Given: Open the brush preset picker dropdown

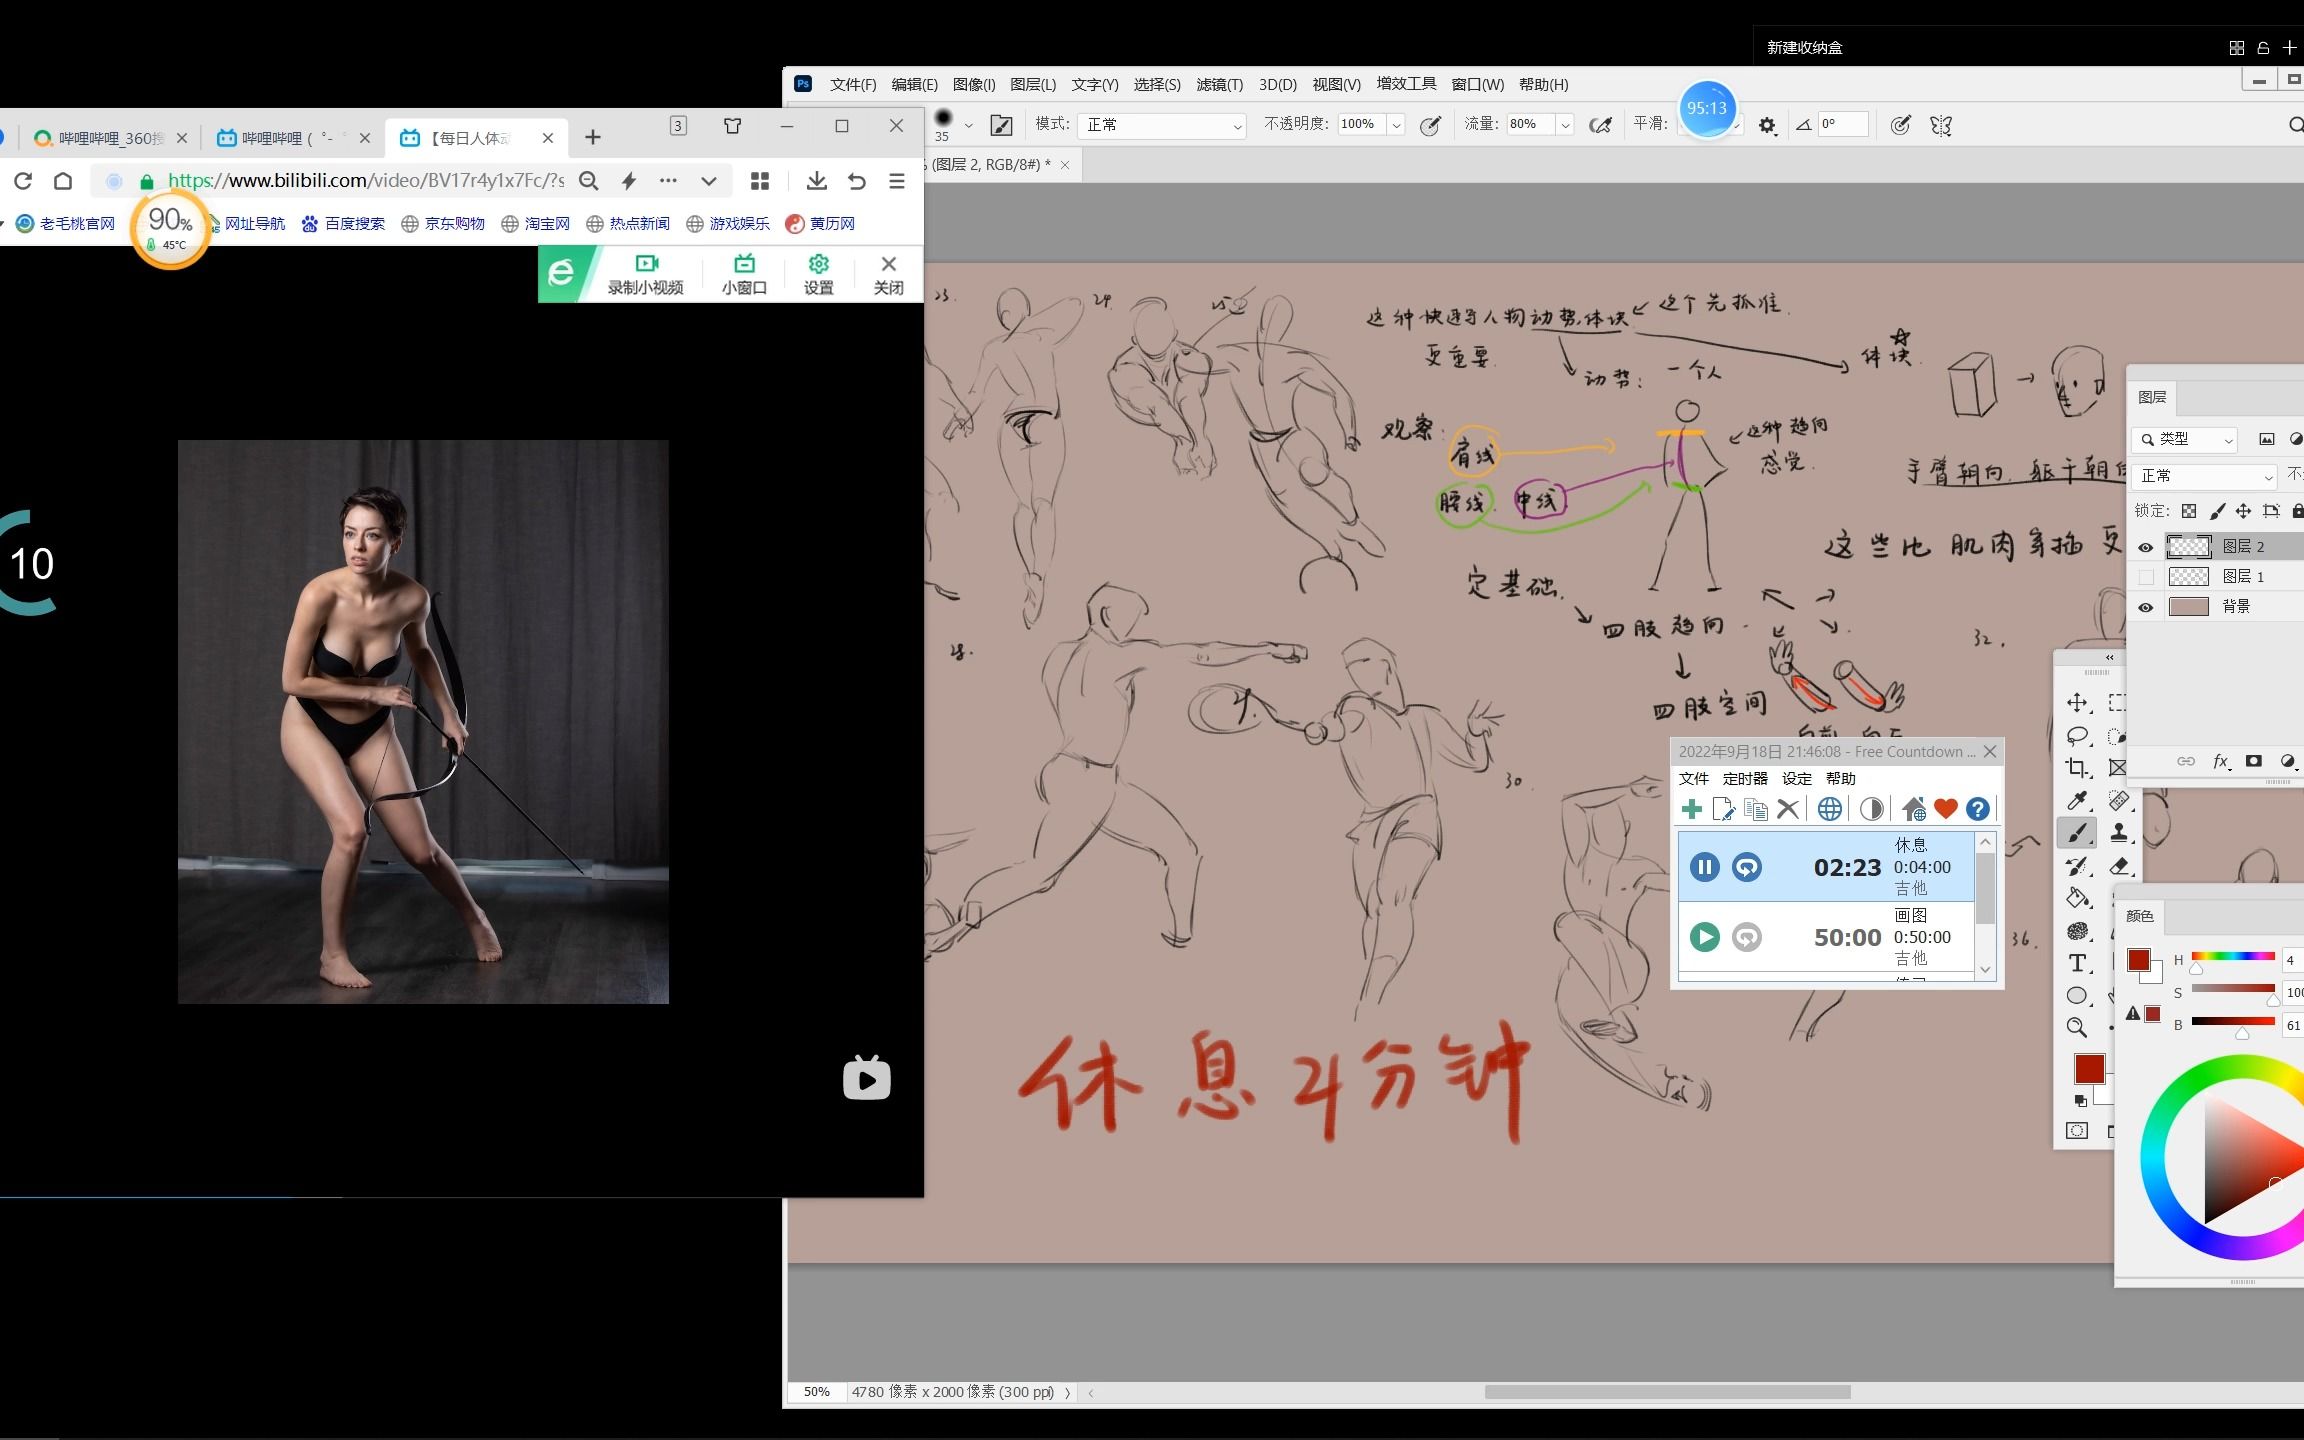Looking at the screenshot, I should (968, 126).
